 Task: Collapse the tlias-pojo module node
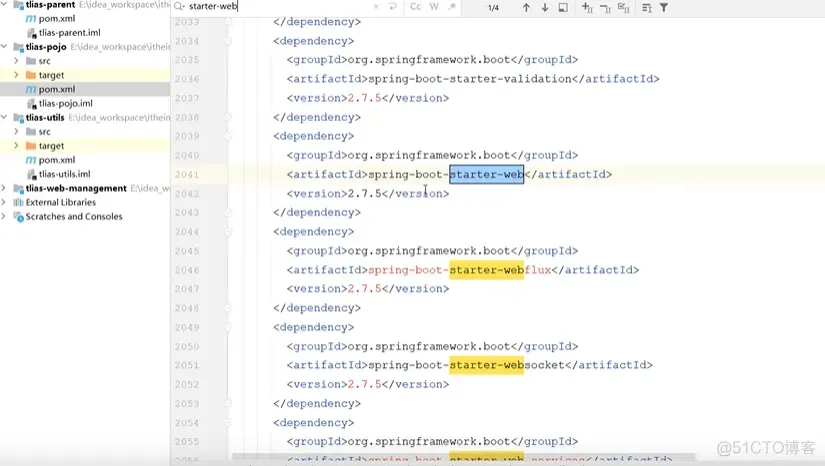pos(4,47)
